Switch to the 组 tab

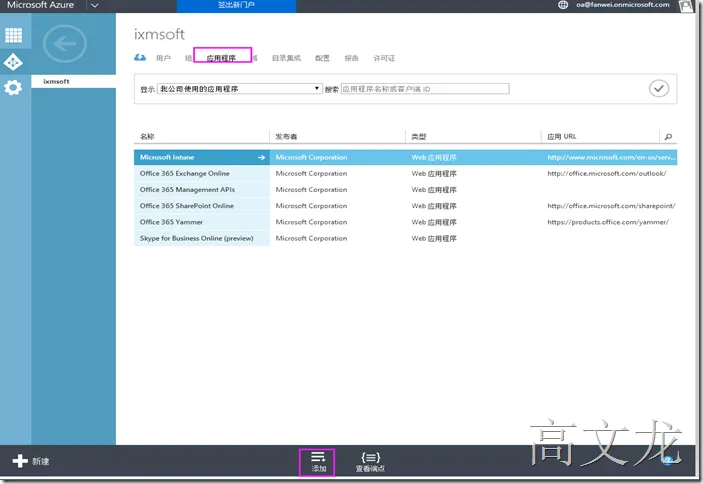point(188,58)
